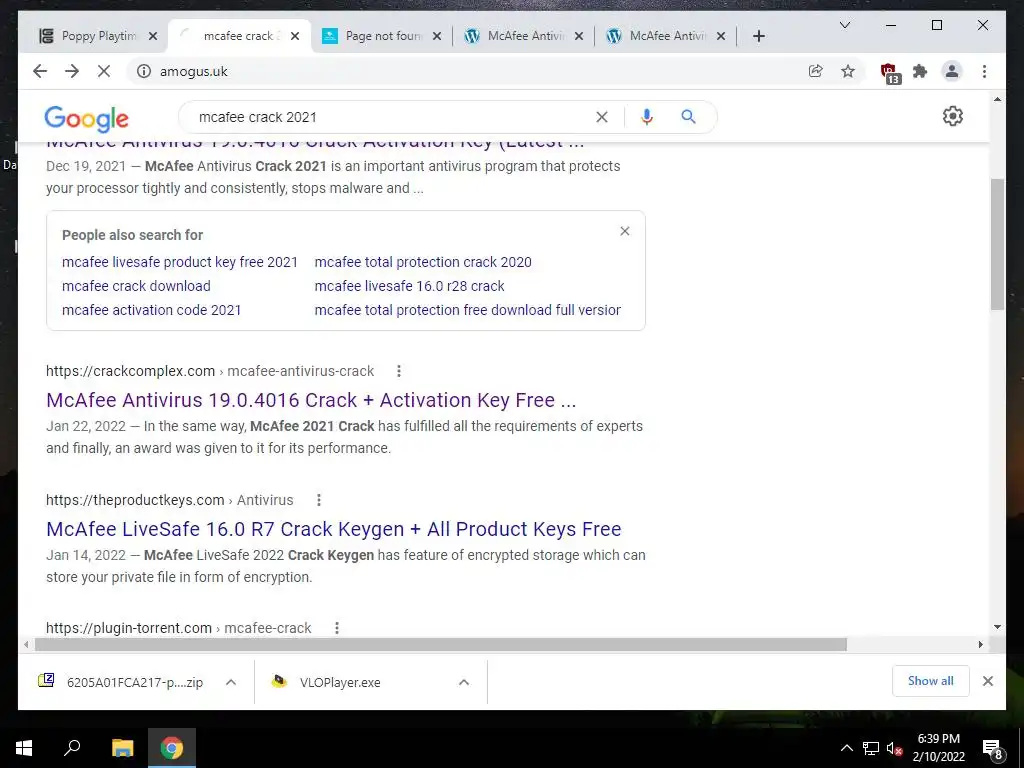Open Windows taskbar search
Image resolution: width=1024 pixels, height=768 pixels.
(72, 748)
